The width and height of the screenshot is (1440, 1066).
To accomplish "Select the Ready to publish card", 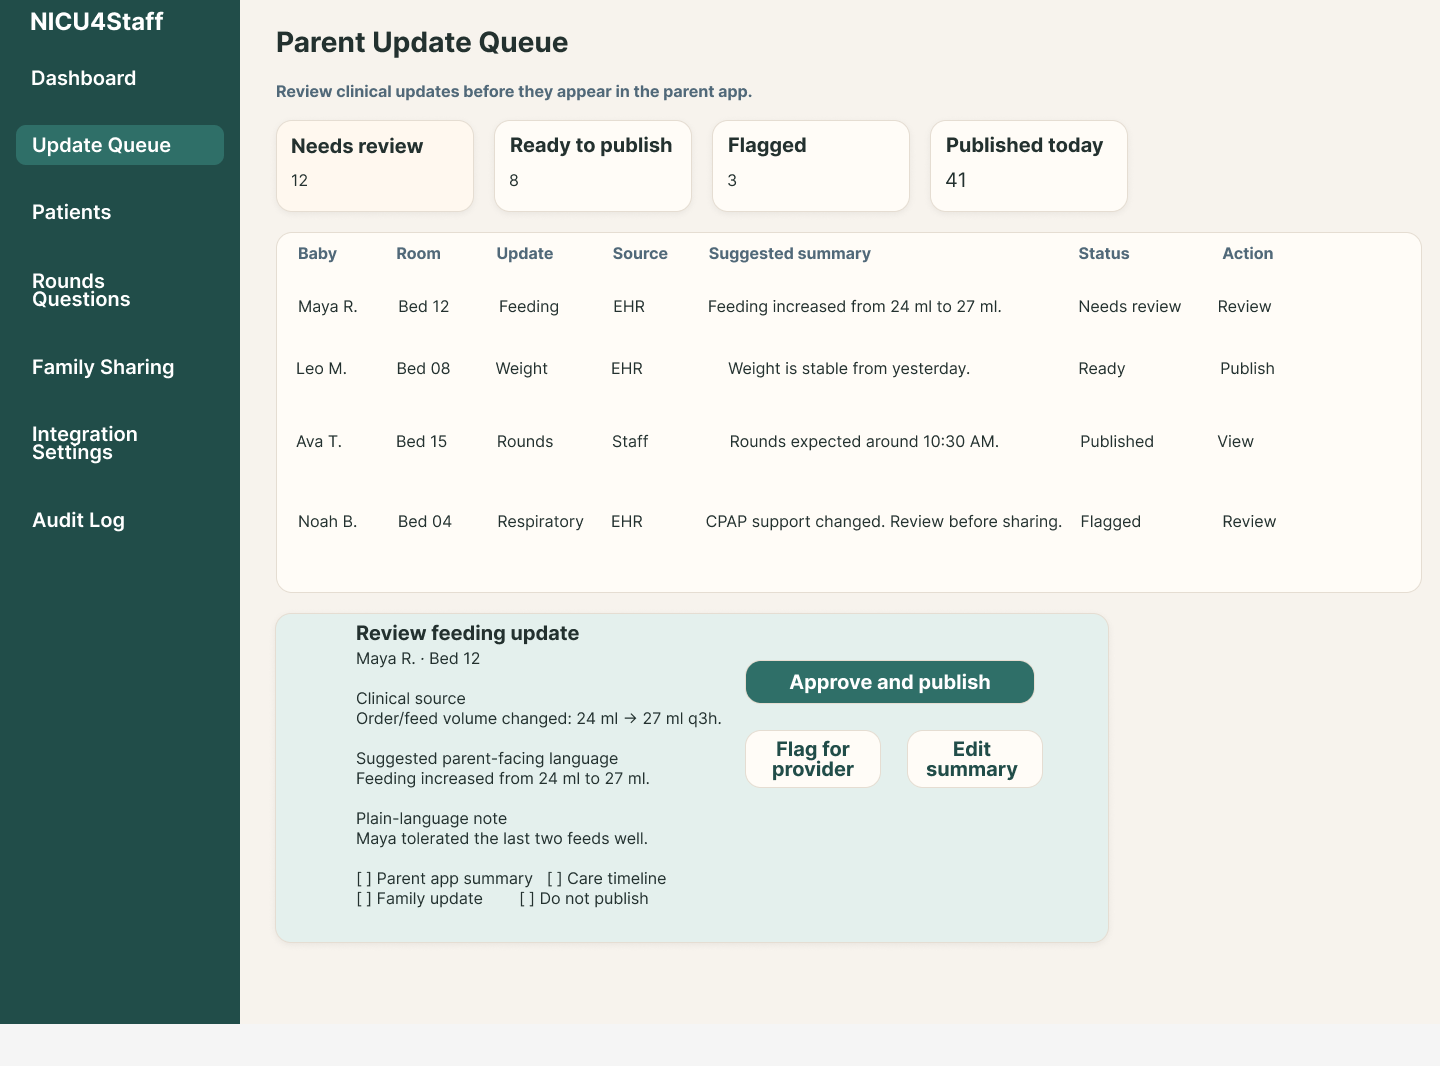I will tap(593, 166).
